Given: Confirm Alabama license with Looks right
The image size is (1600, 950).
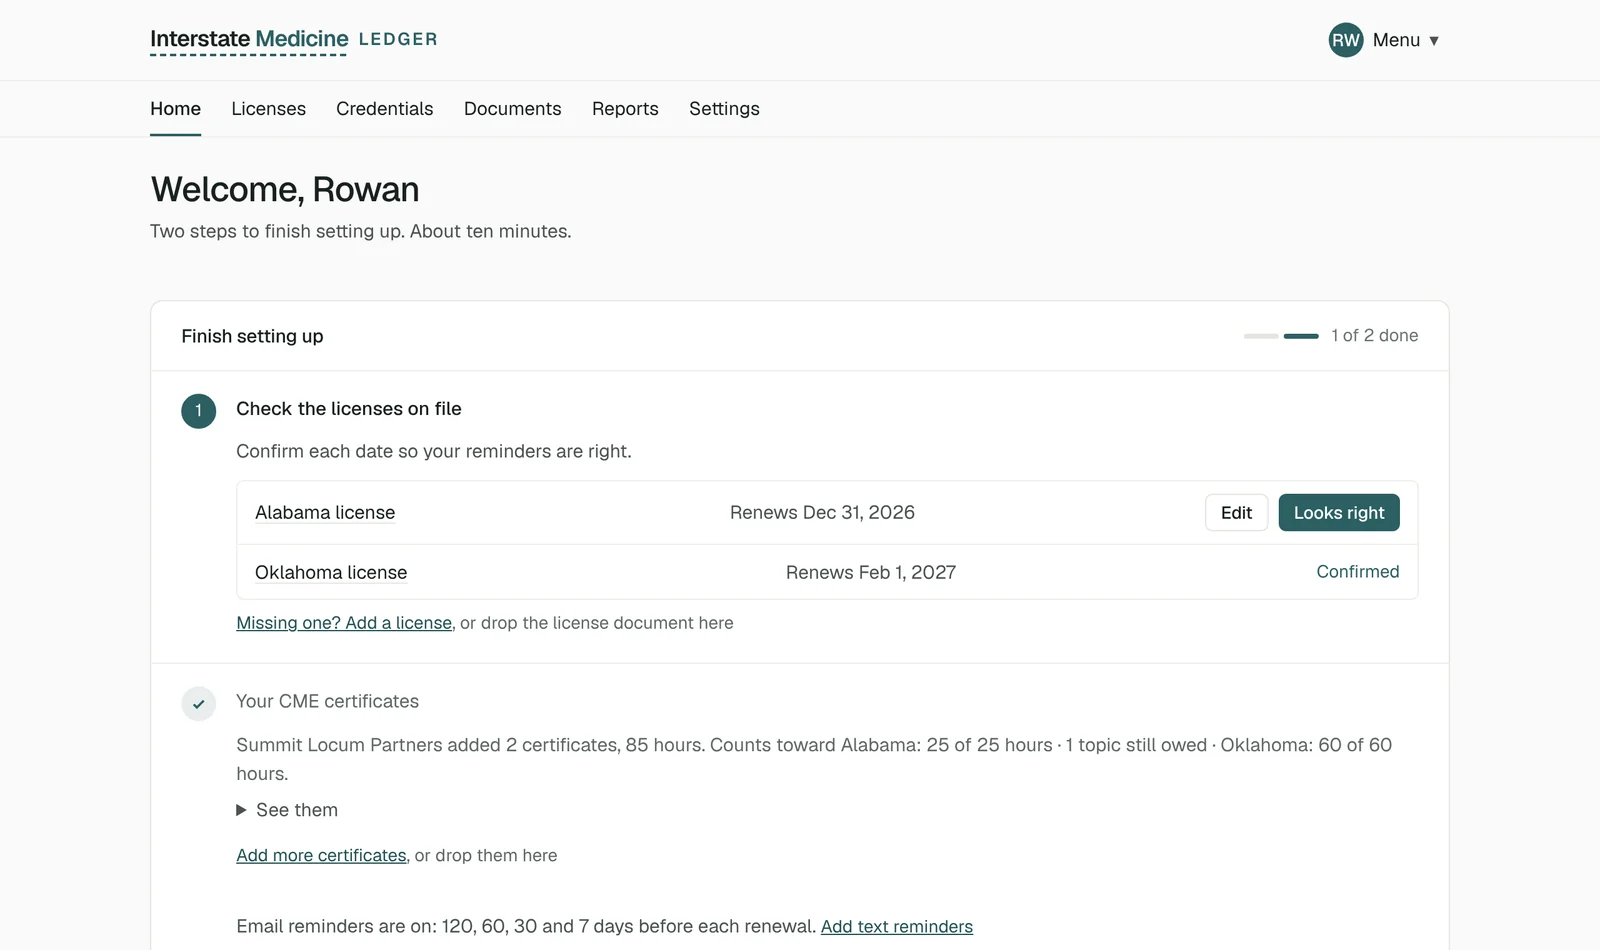Looking at the screenshot, I should tap(1339, 513).
